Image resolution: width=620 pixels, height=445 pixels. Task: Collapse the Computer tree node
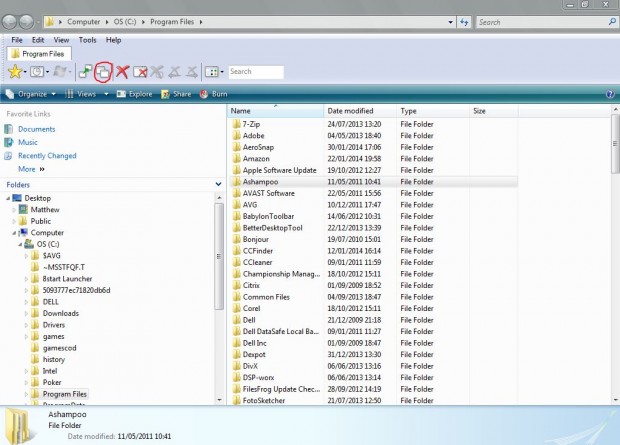pos(14,233)
